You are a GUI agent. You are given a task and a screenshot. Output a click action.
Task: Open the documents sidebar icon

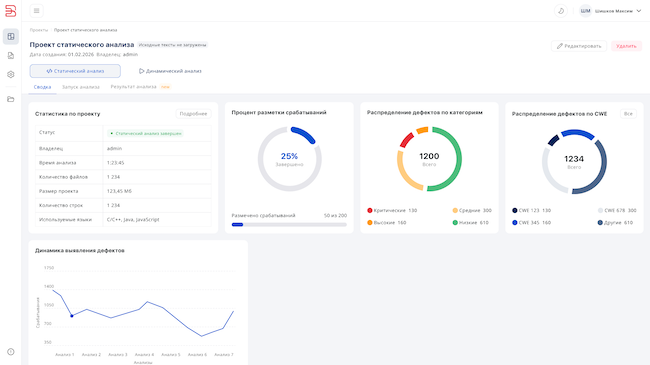click(11, 56)
